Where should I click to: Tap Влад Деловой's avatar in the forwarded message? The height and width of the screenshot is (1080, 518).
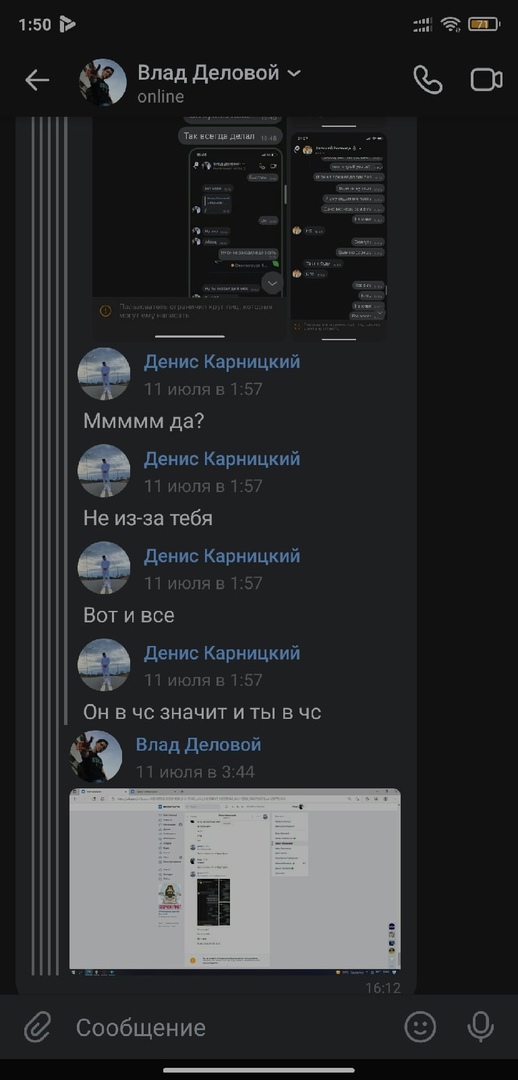click(x=96, y=757)
